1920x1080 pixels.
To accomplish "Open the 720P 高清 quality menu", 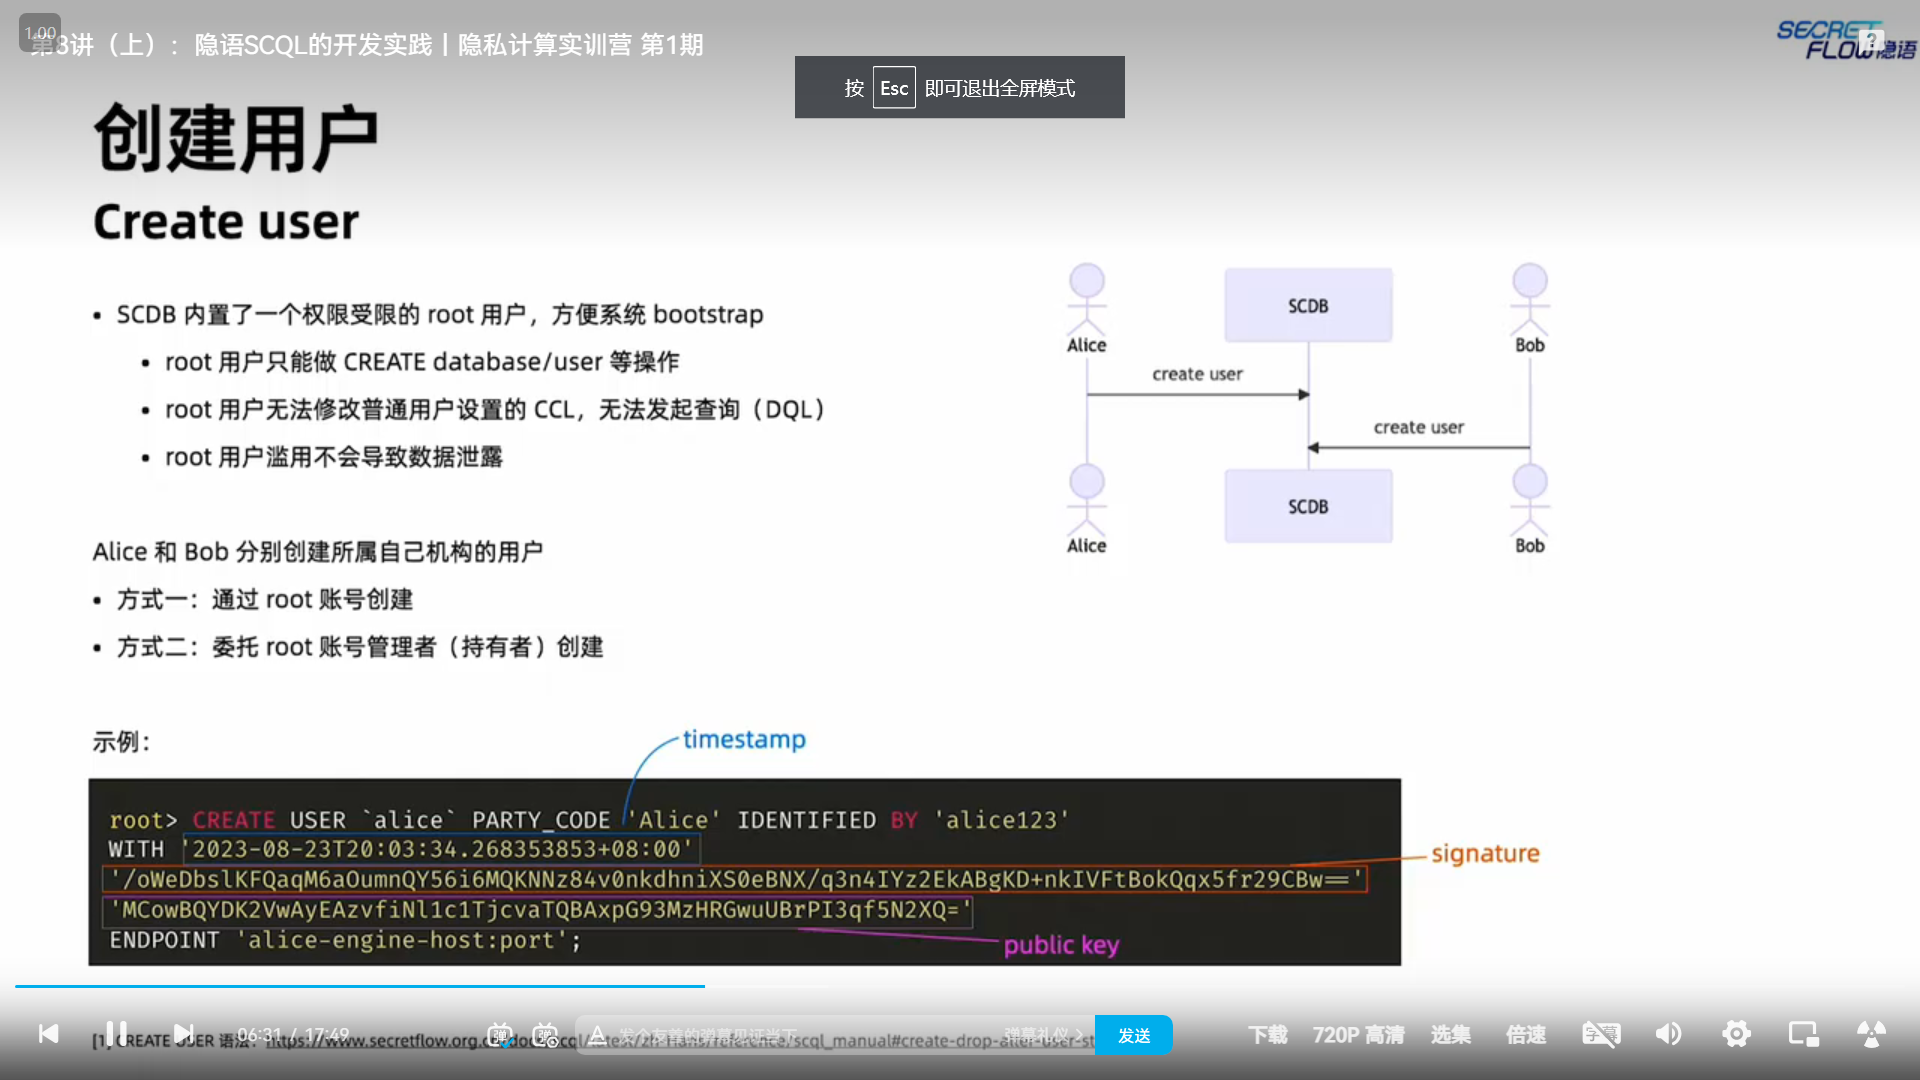I will [1358, 1035].
